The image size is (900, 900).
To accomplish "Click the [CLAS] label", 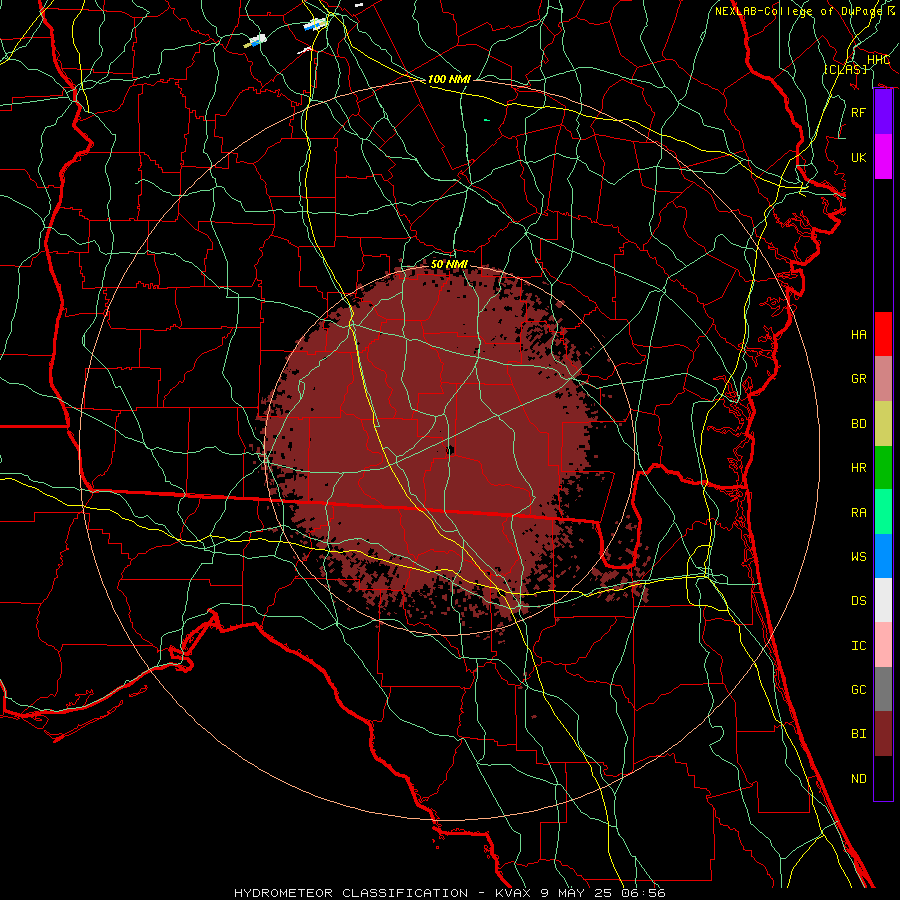I will click(x=845, y=69).
